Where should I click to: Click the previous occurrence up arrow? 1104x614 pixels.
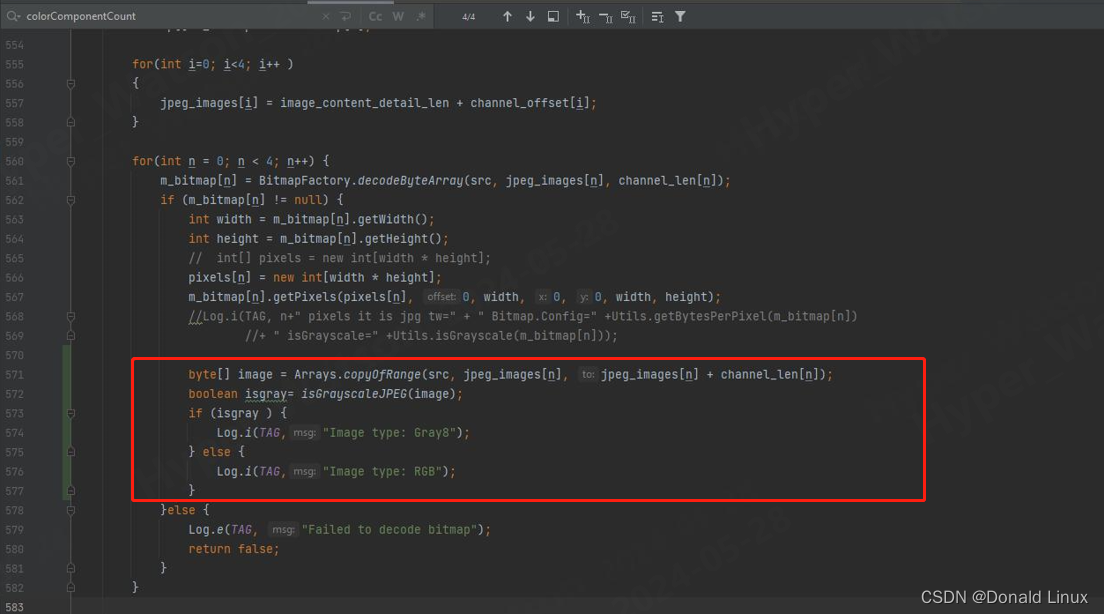coord(507,16)
